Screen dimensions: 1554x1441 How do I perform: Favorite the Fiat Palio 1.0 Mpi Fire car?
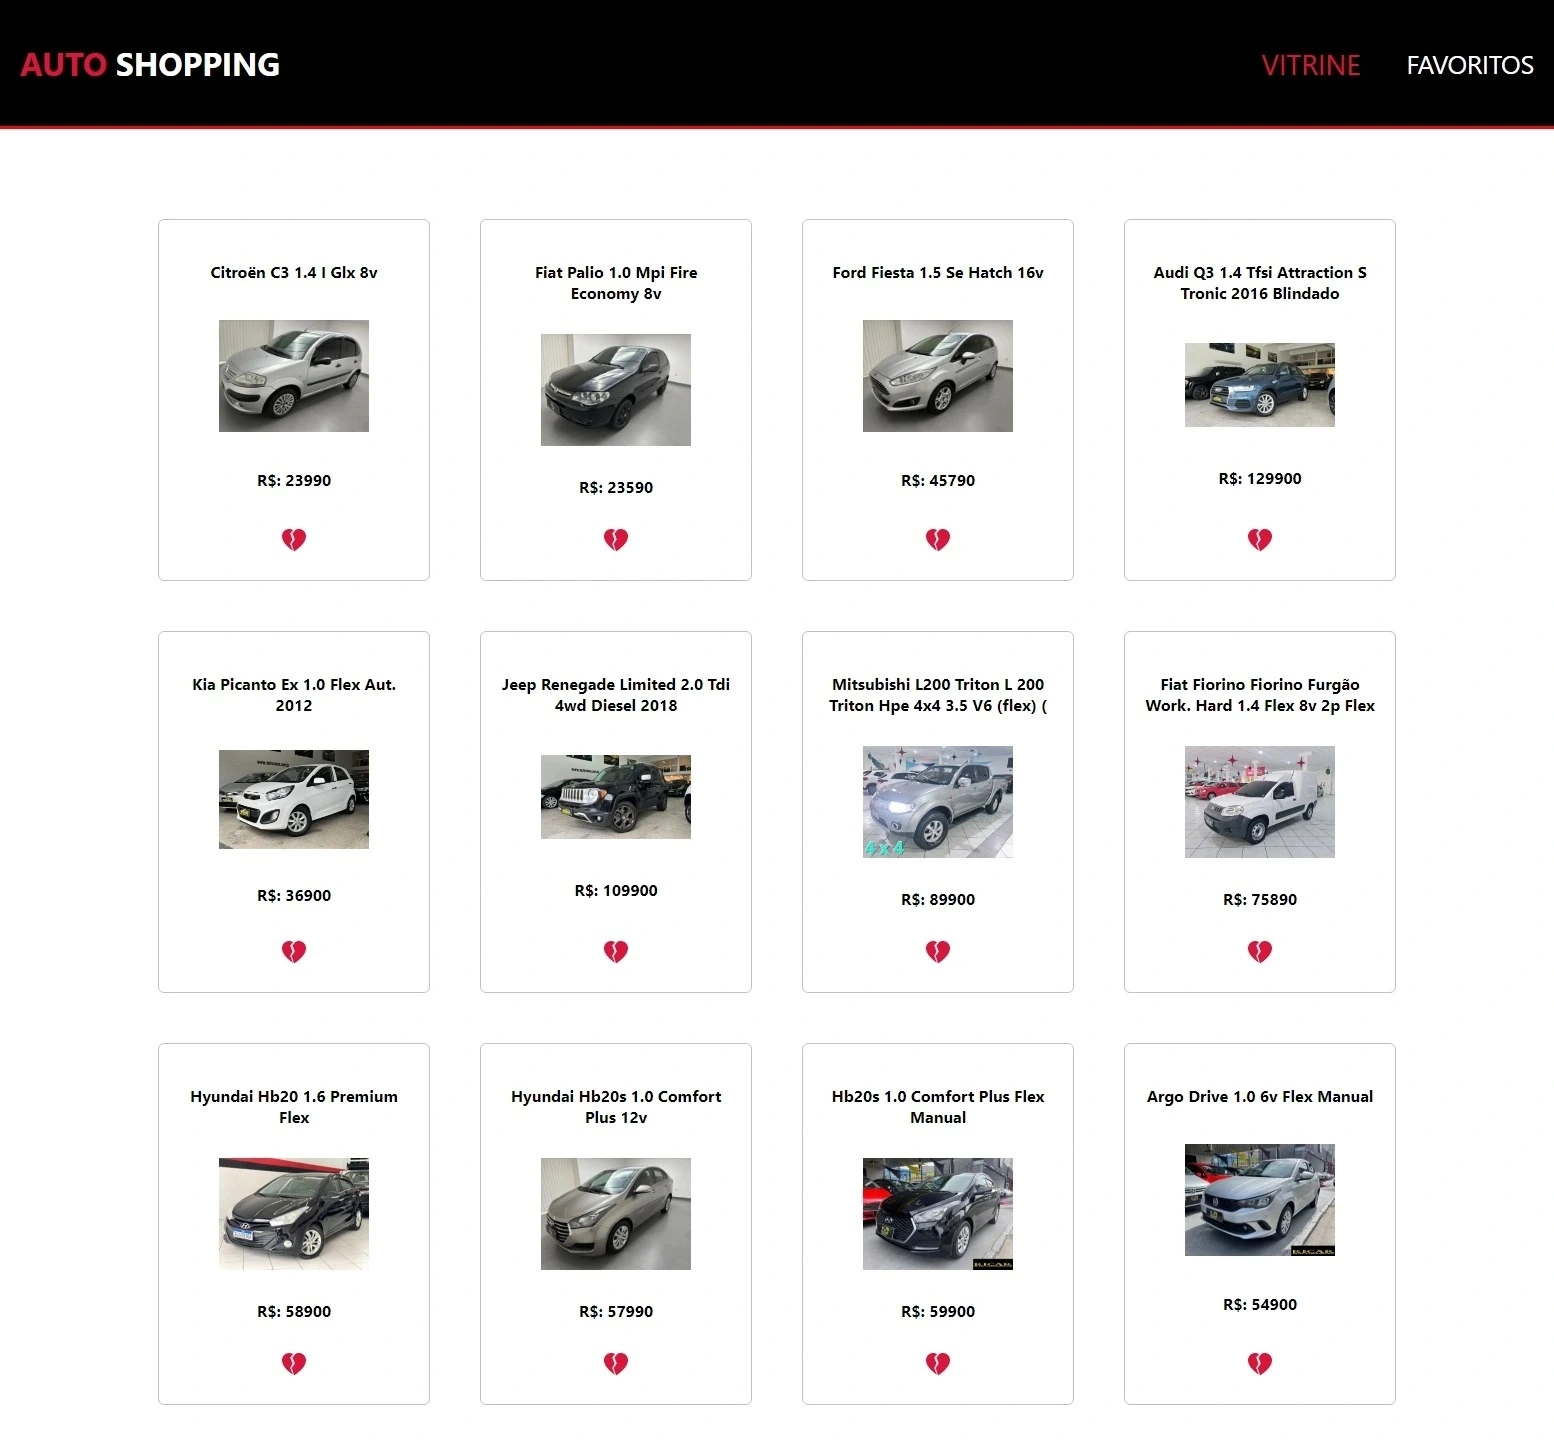tap(616, 540)
